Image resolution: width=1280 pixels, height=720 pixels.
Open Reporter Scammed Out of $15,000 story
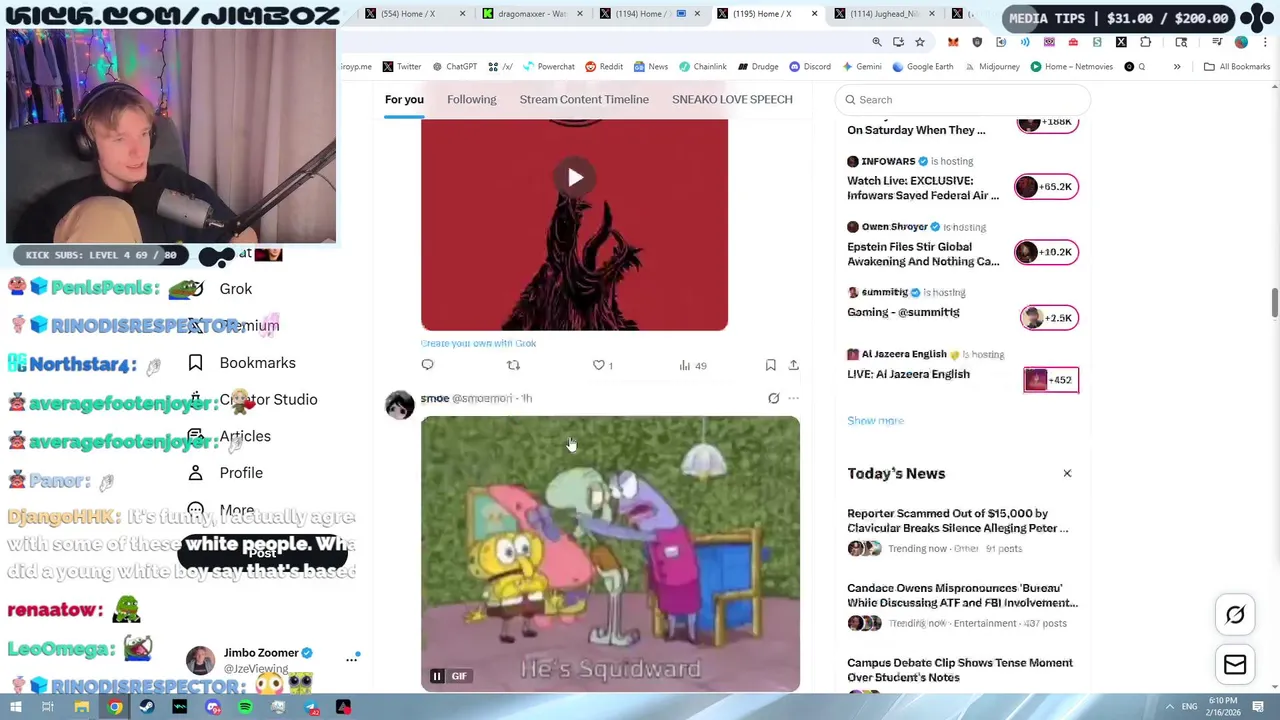click(x=962, y=531)
